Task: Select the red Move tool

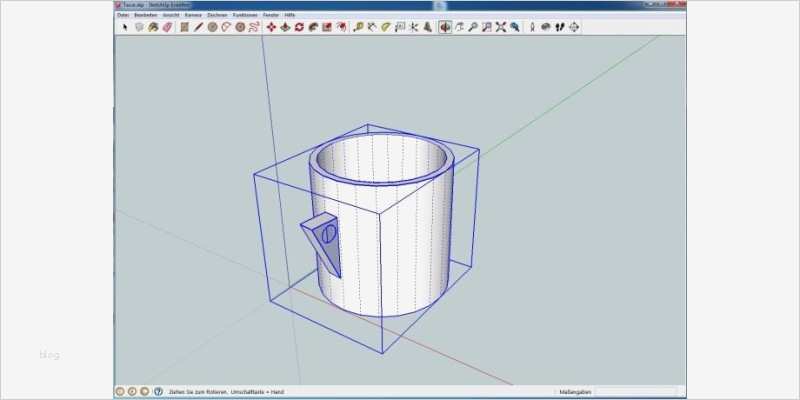Action: 271,27
